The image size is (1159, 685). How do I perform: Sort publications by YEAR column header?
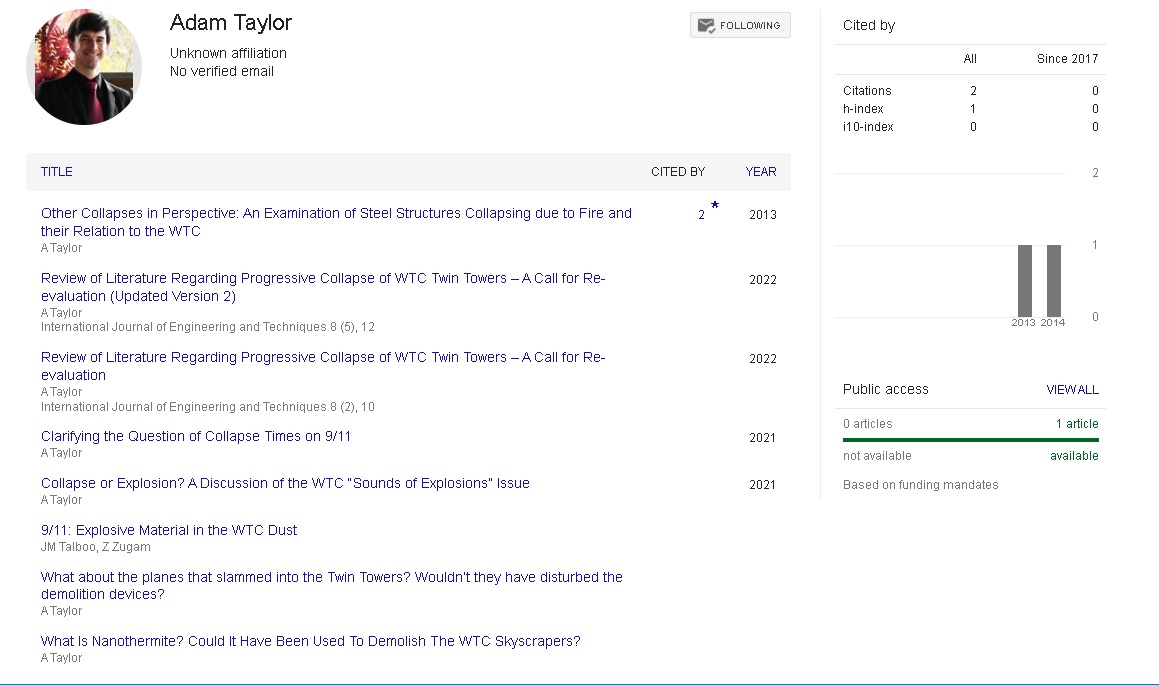point(761,171)
